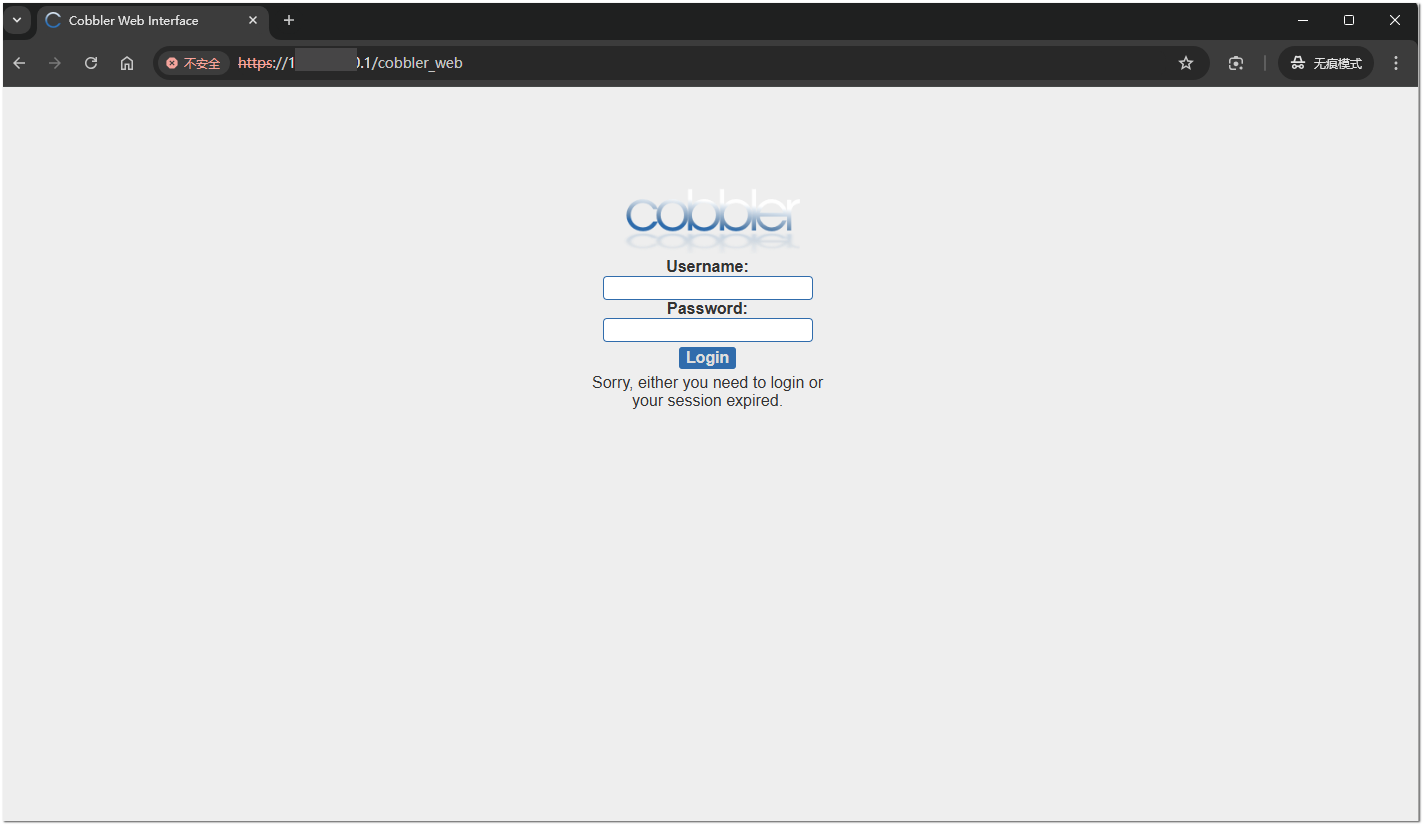Reload the page with refresh icon
Image resolution: width=1423 pixels, height=825 pixels.
pyautogui.click(x=91, y=63)
